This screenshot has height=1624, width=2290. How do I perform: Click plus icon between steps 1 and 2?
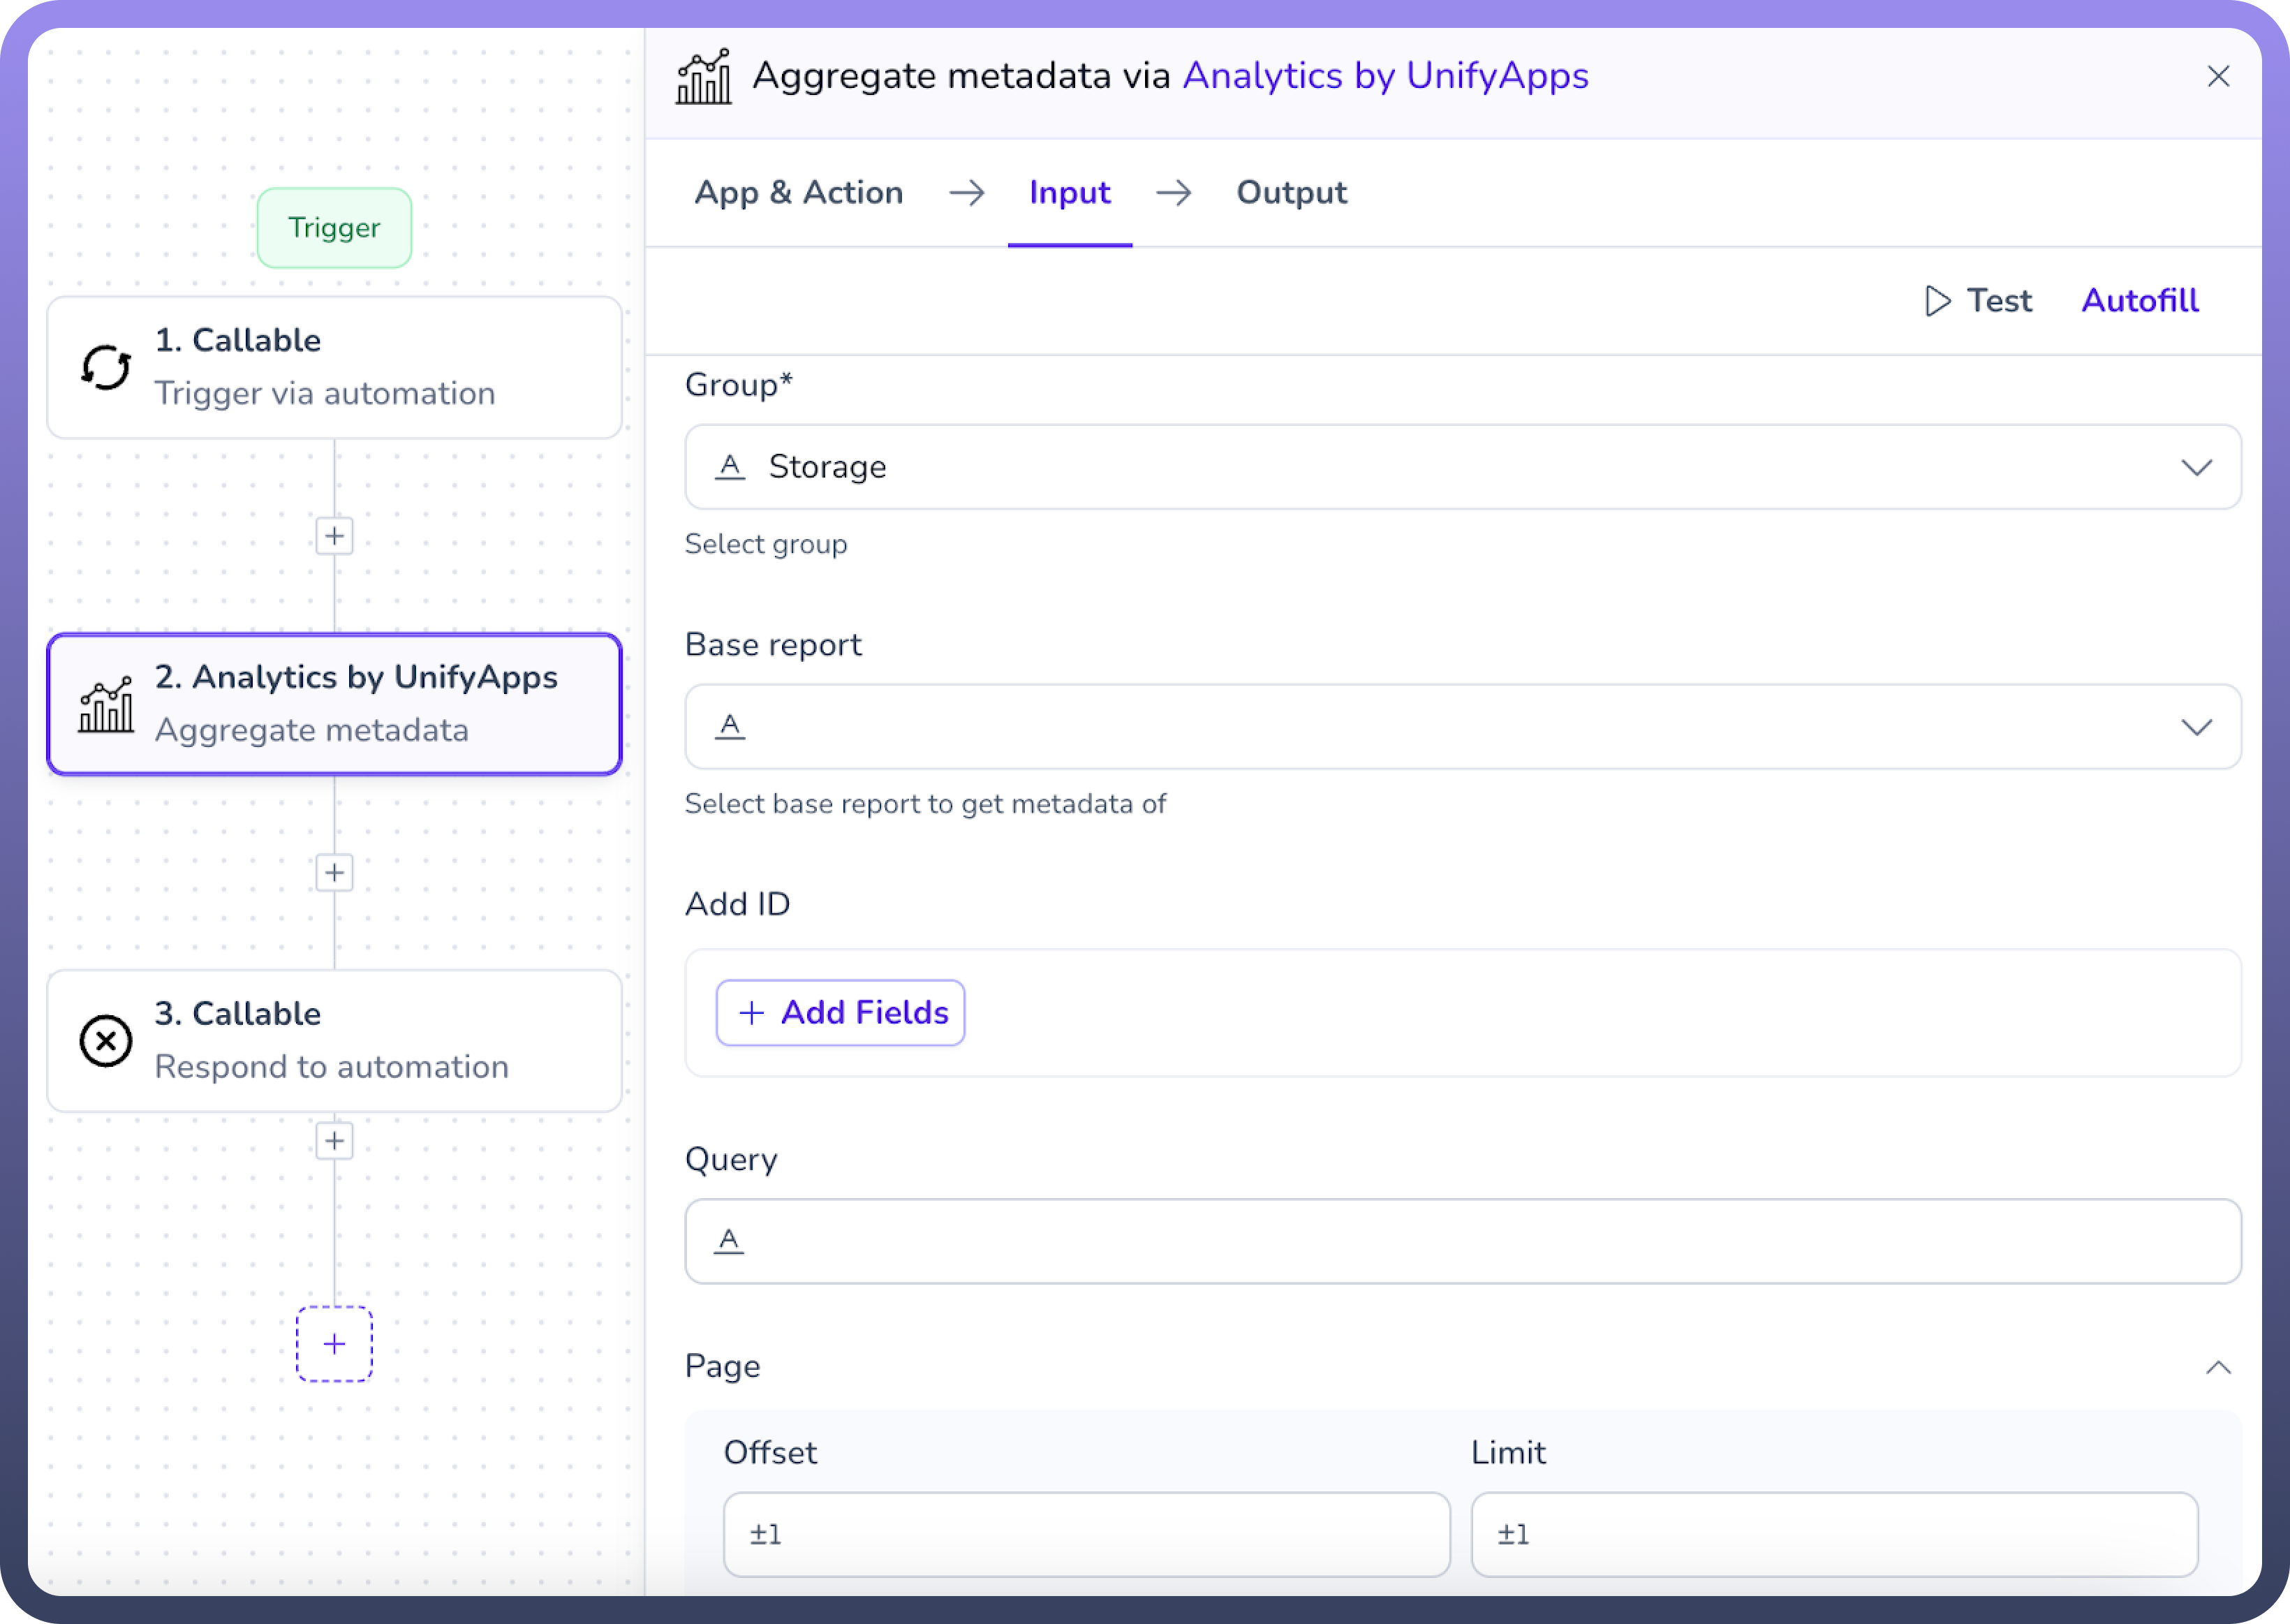334,536
